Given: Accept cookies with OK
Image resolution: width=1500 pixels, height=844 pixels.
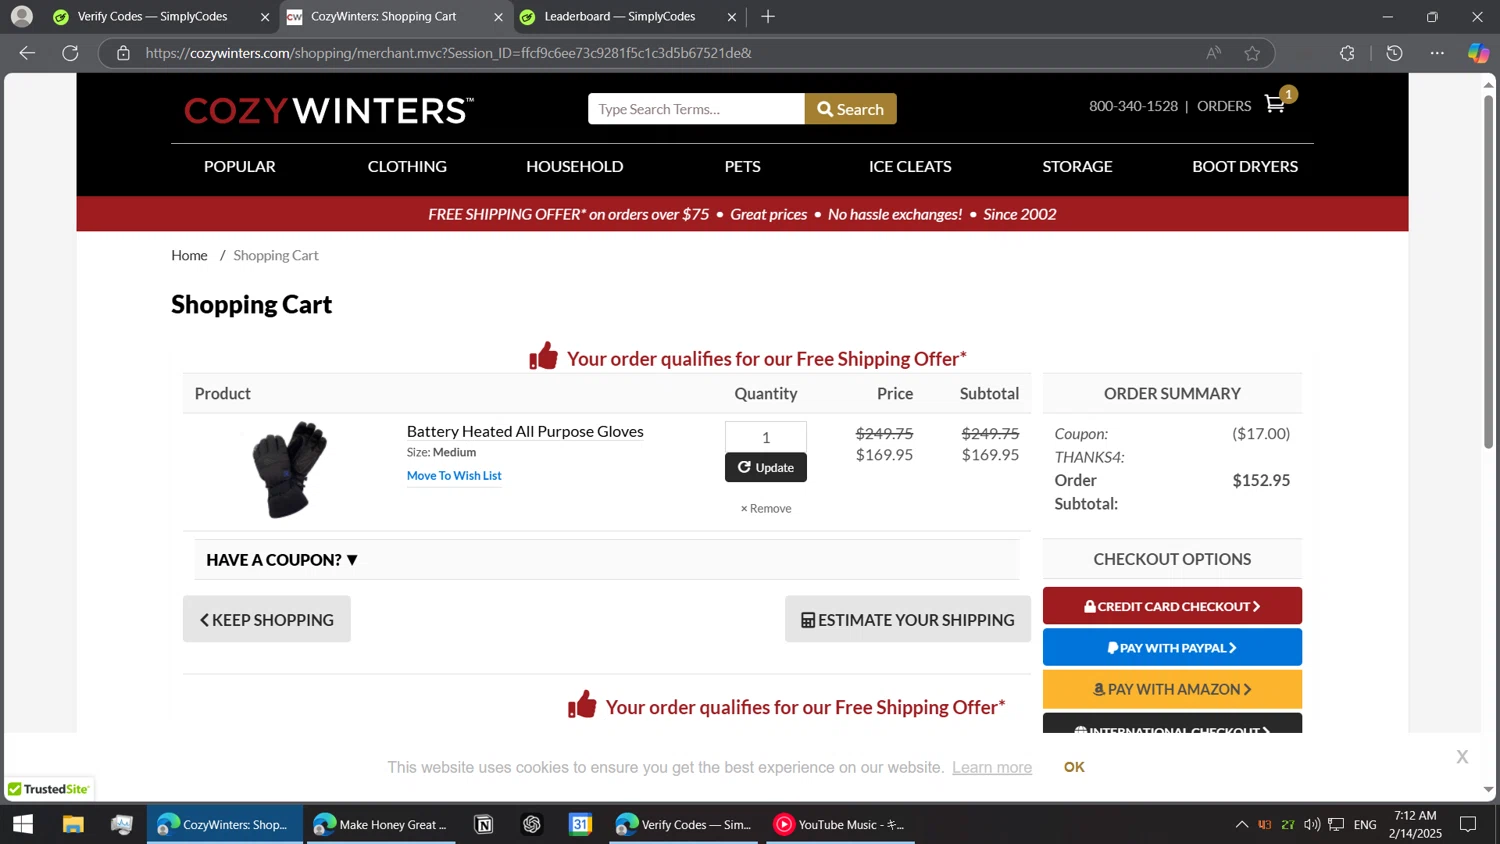Looking at the screenshot, I should (1074, 767).
